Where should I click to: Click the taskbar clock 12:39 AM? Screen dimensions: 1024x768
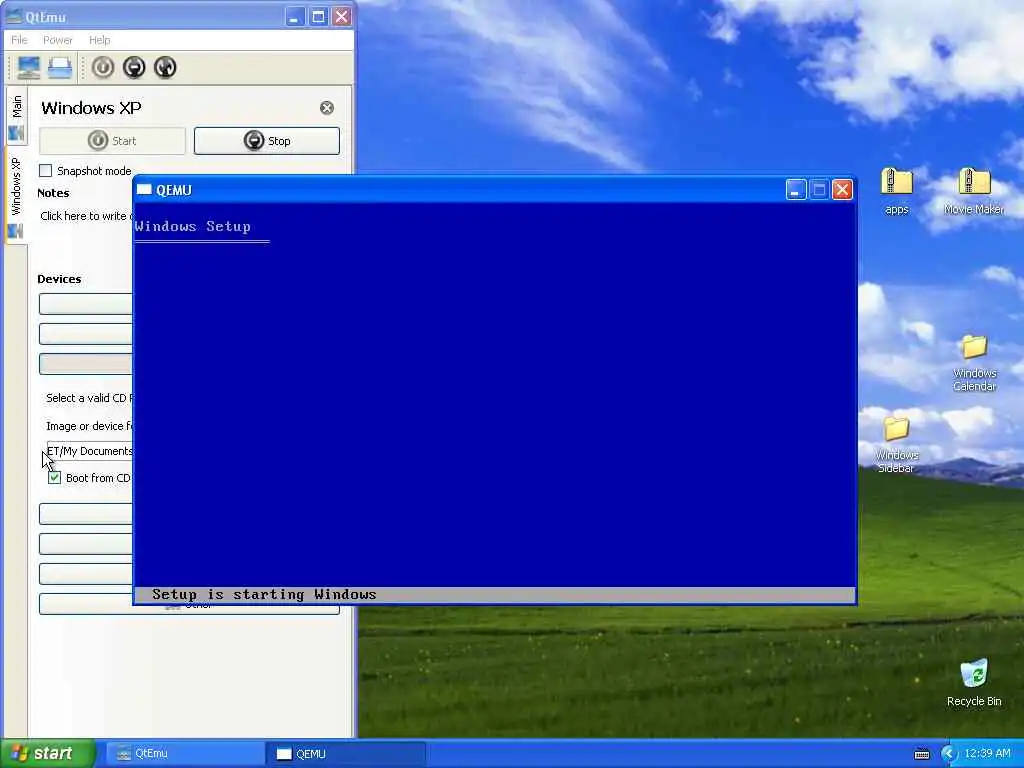point(987,754)
